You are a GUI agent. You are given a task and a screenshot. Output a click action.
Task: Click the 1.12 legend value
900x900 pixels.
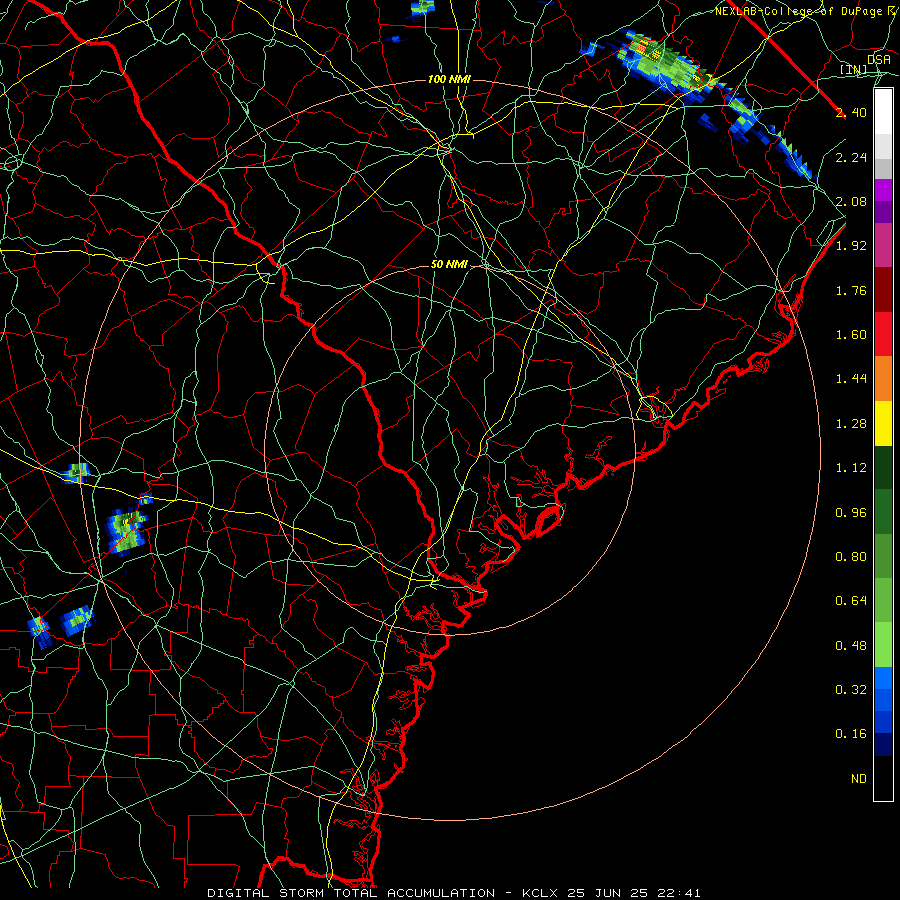[x=851, y=468]
